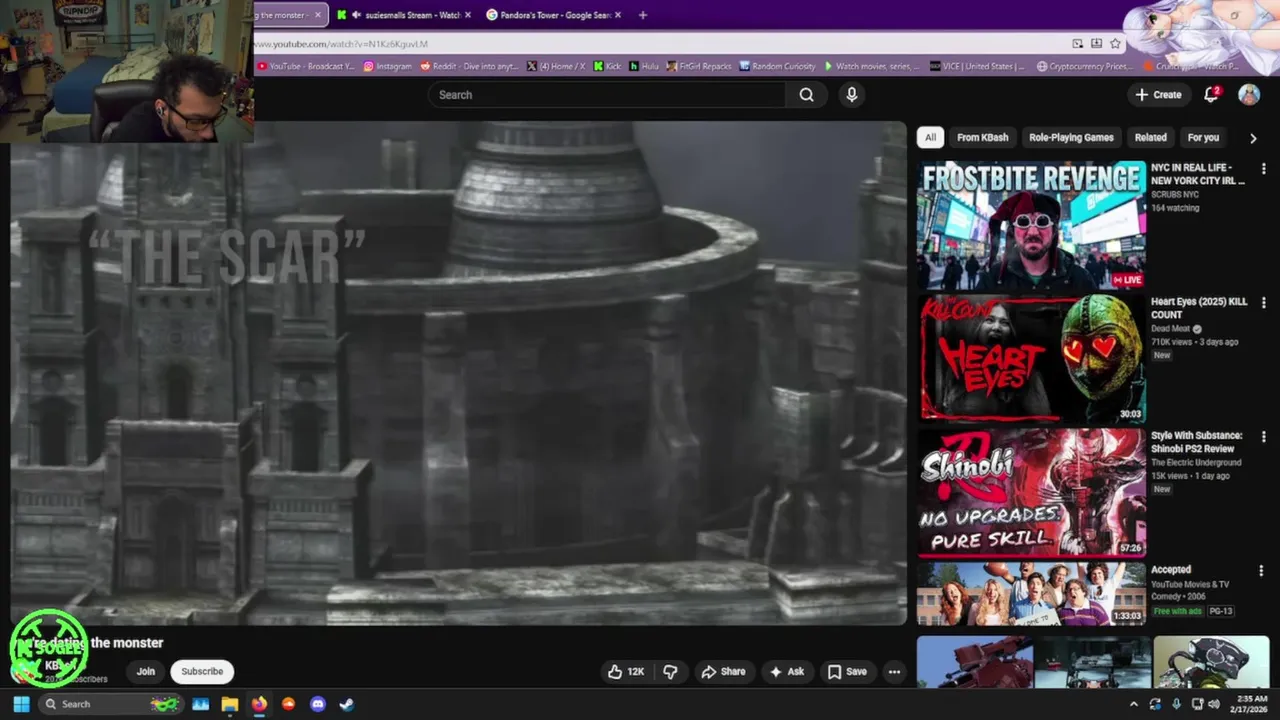
Task: Open Discord from the taskbar
Action: click(x=317, y=704)
